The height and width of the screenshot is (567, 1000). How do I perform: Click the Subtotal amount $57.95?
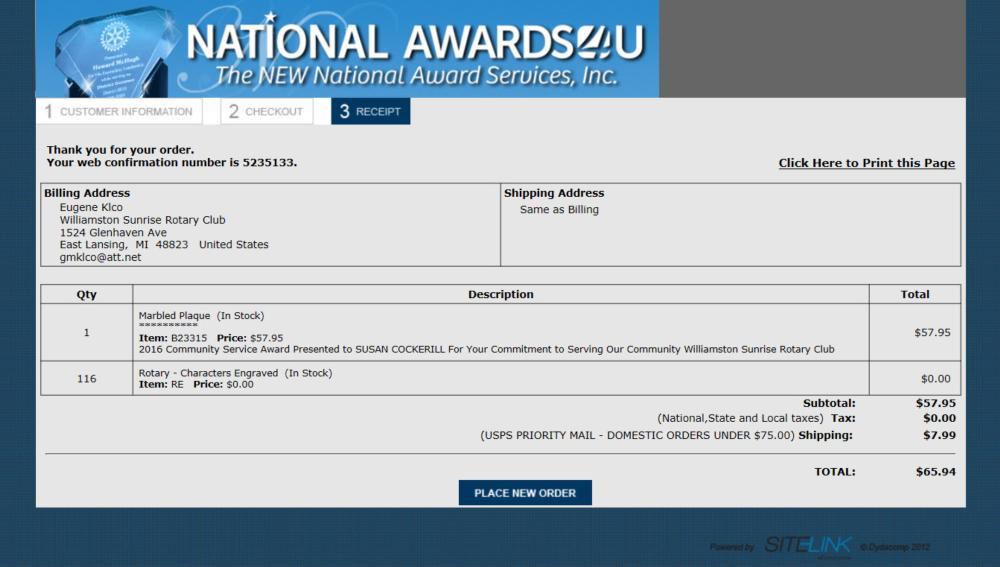(936, 403)
